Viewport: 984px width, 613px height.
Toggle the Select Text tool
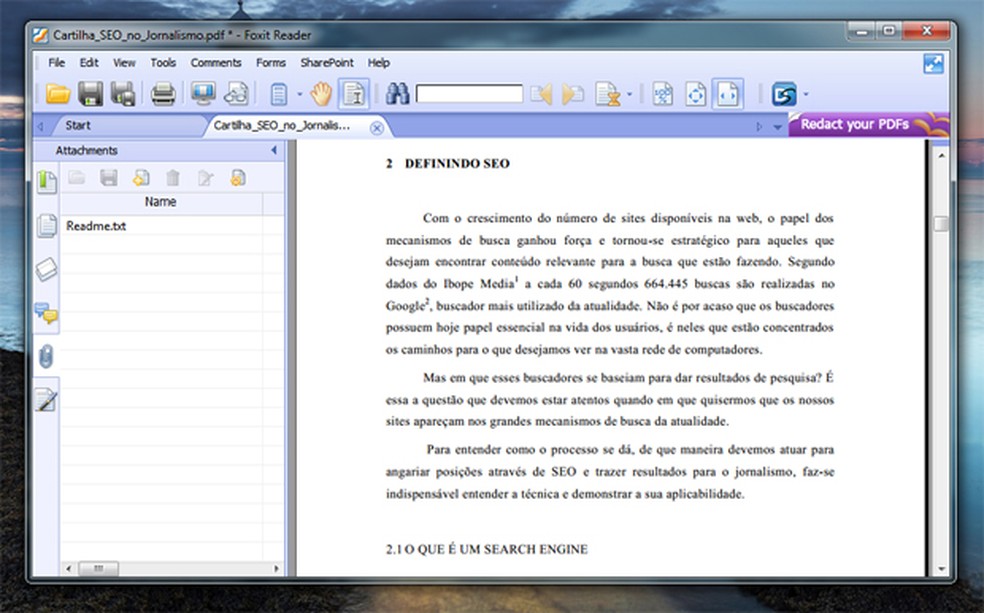[354, 94]
